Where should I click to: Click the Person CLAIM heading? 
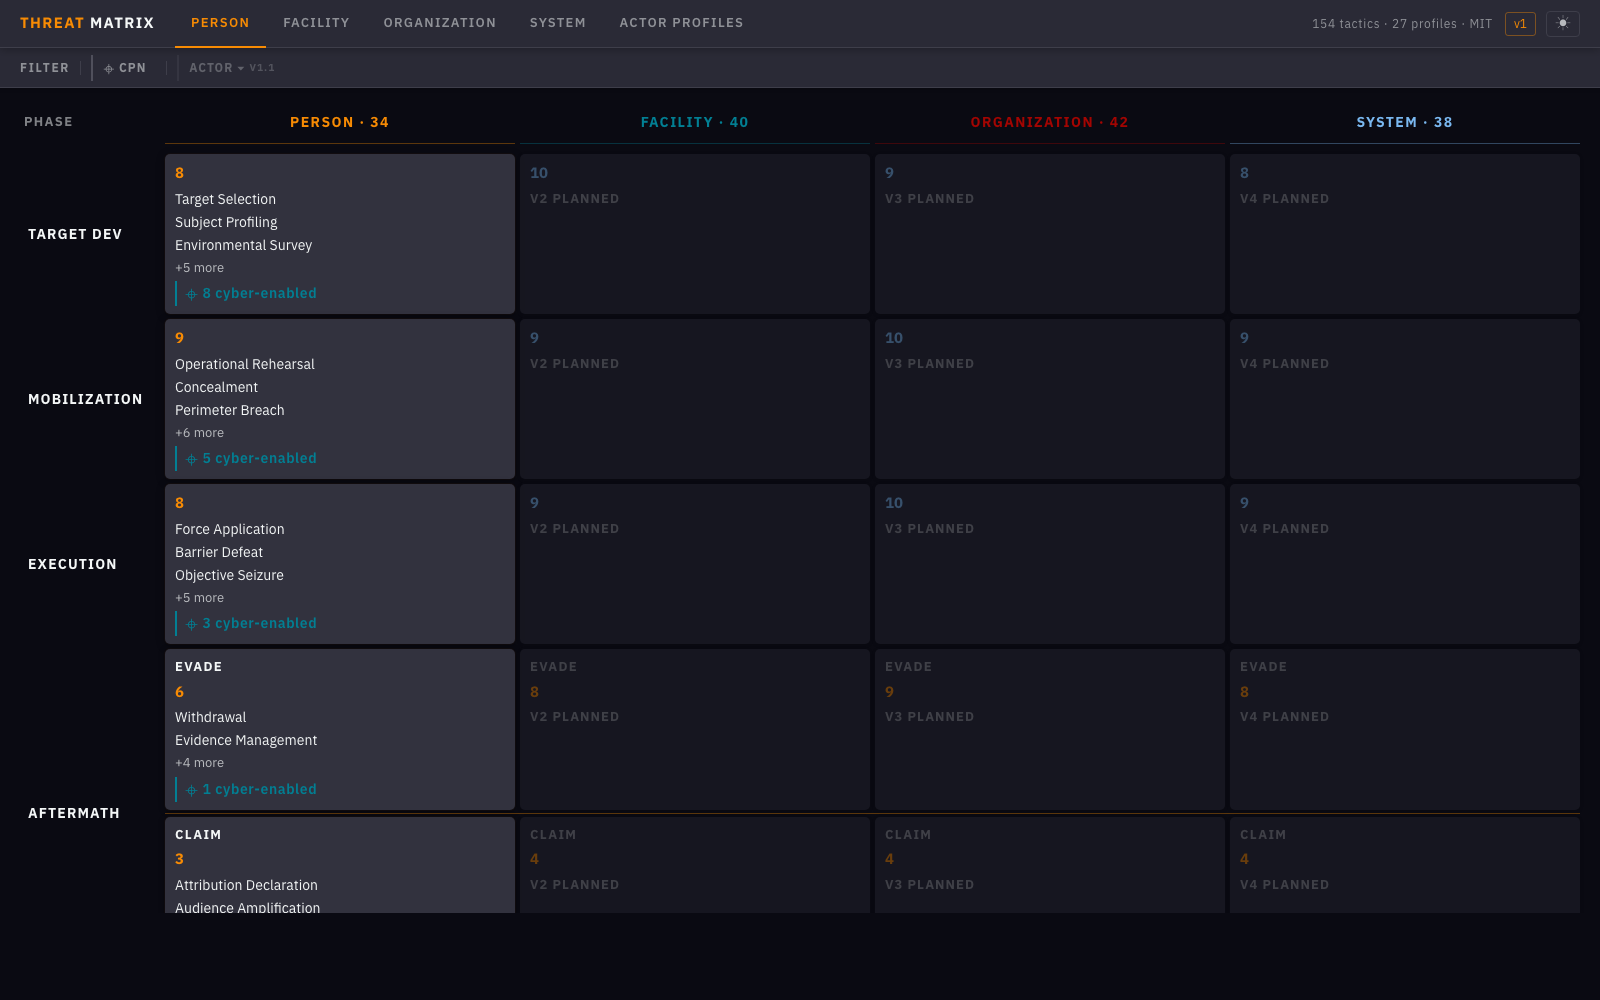[198, 835]
